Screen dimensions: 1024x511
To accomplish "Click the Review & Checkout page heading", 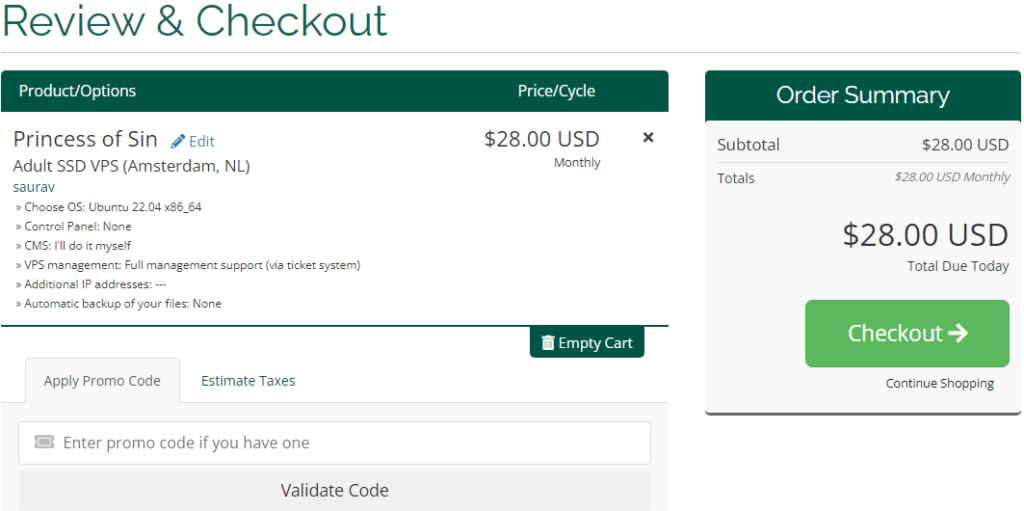I will coord(194,21).
